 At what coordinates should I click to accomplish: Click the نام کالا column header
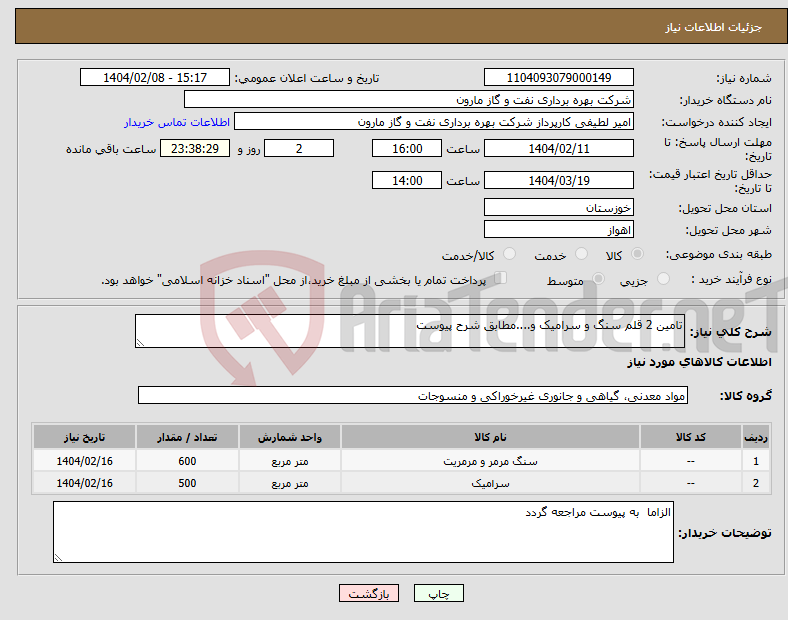490,437
